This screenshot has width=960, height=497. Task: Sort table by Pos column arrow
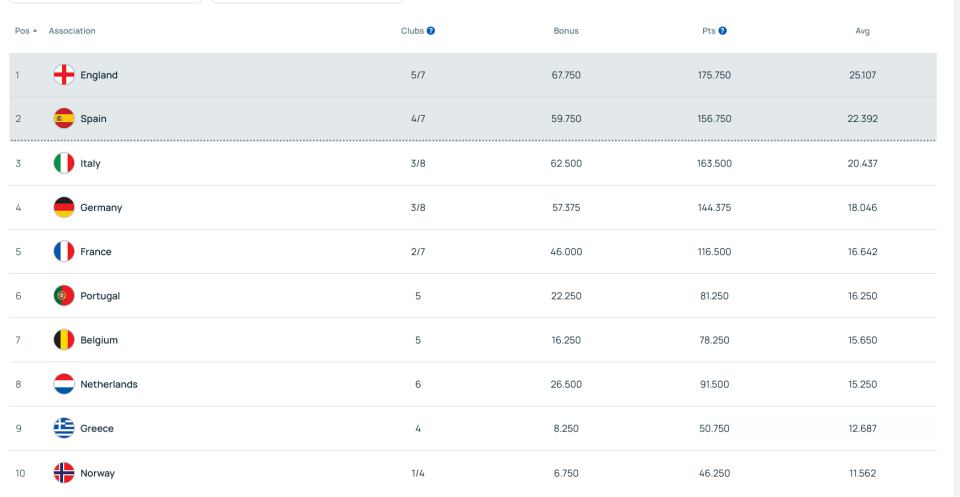tap(35, 31)
